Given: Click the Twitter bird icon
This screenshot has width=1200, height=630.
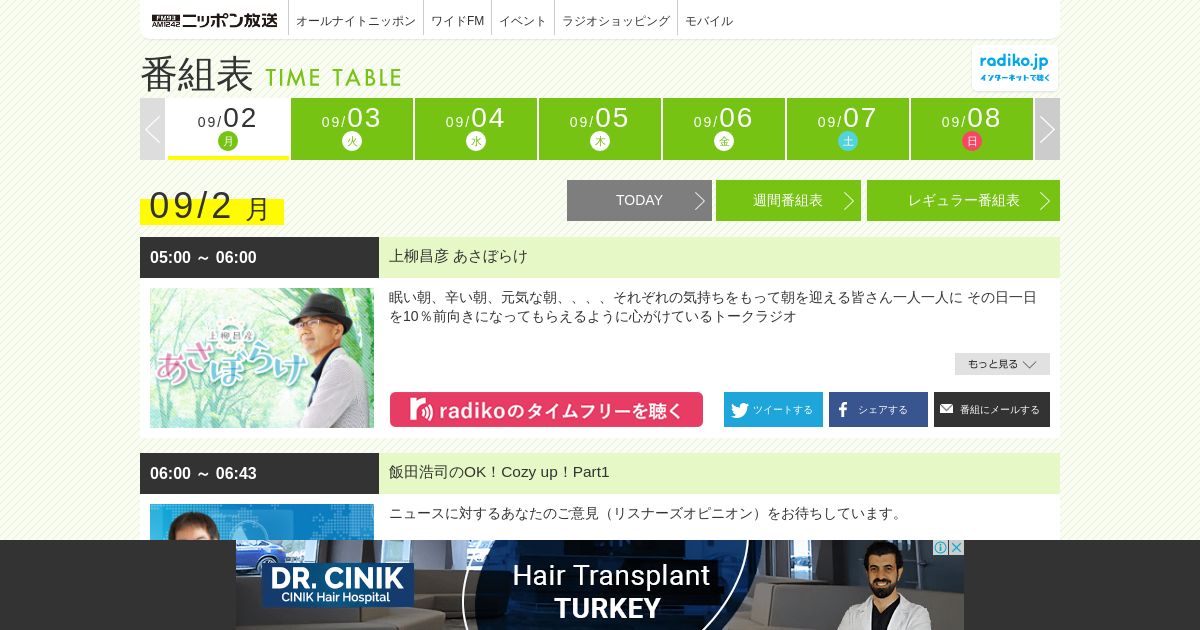Looking at the screenshot, I should point(740,410).
